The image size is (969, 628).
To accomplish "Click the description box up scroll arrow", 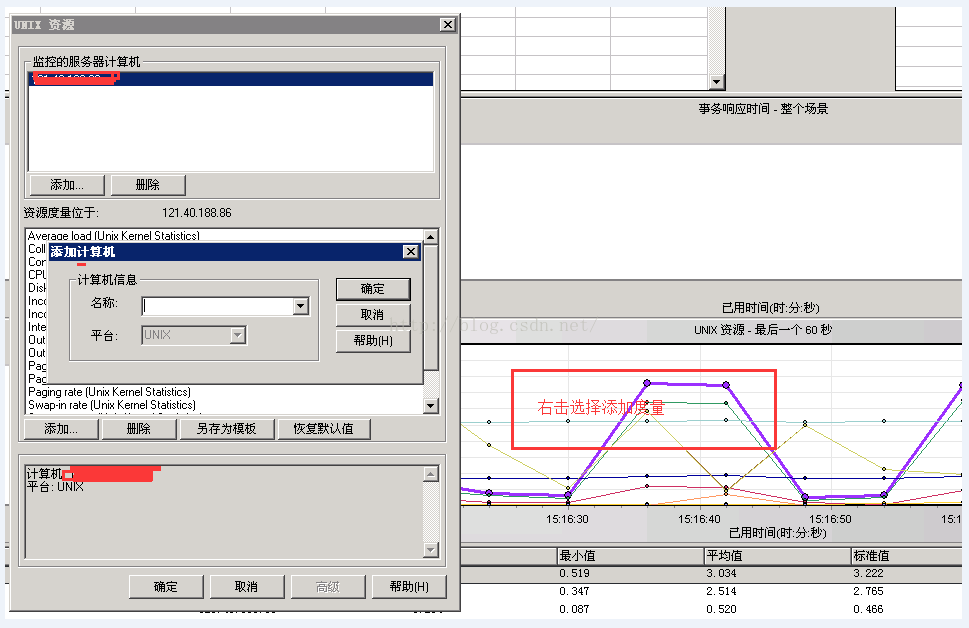I will (x=431, y=474).
